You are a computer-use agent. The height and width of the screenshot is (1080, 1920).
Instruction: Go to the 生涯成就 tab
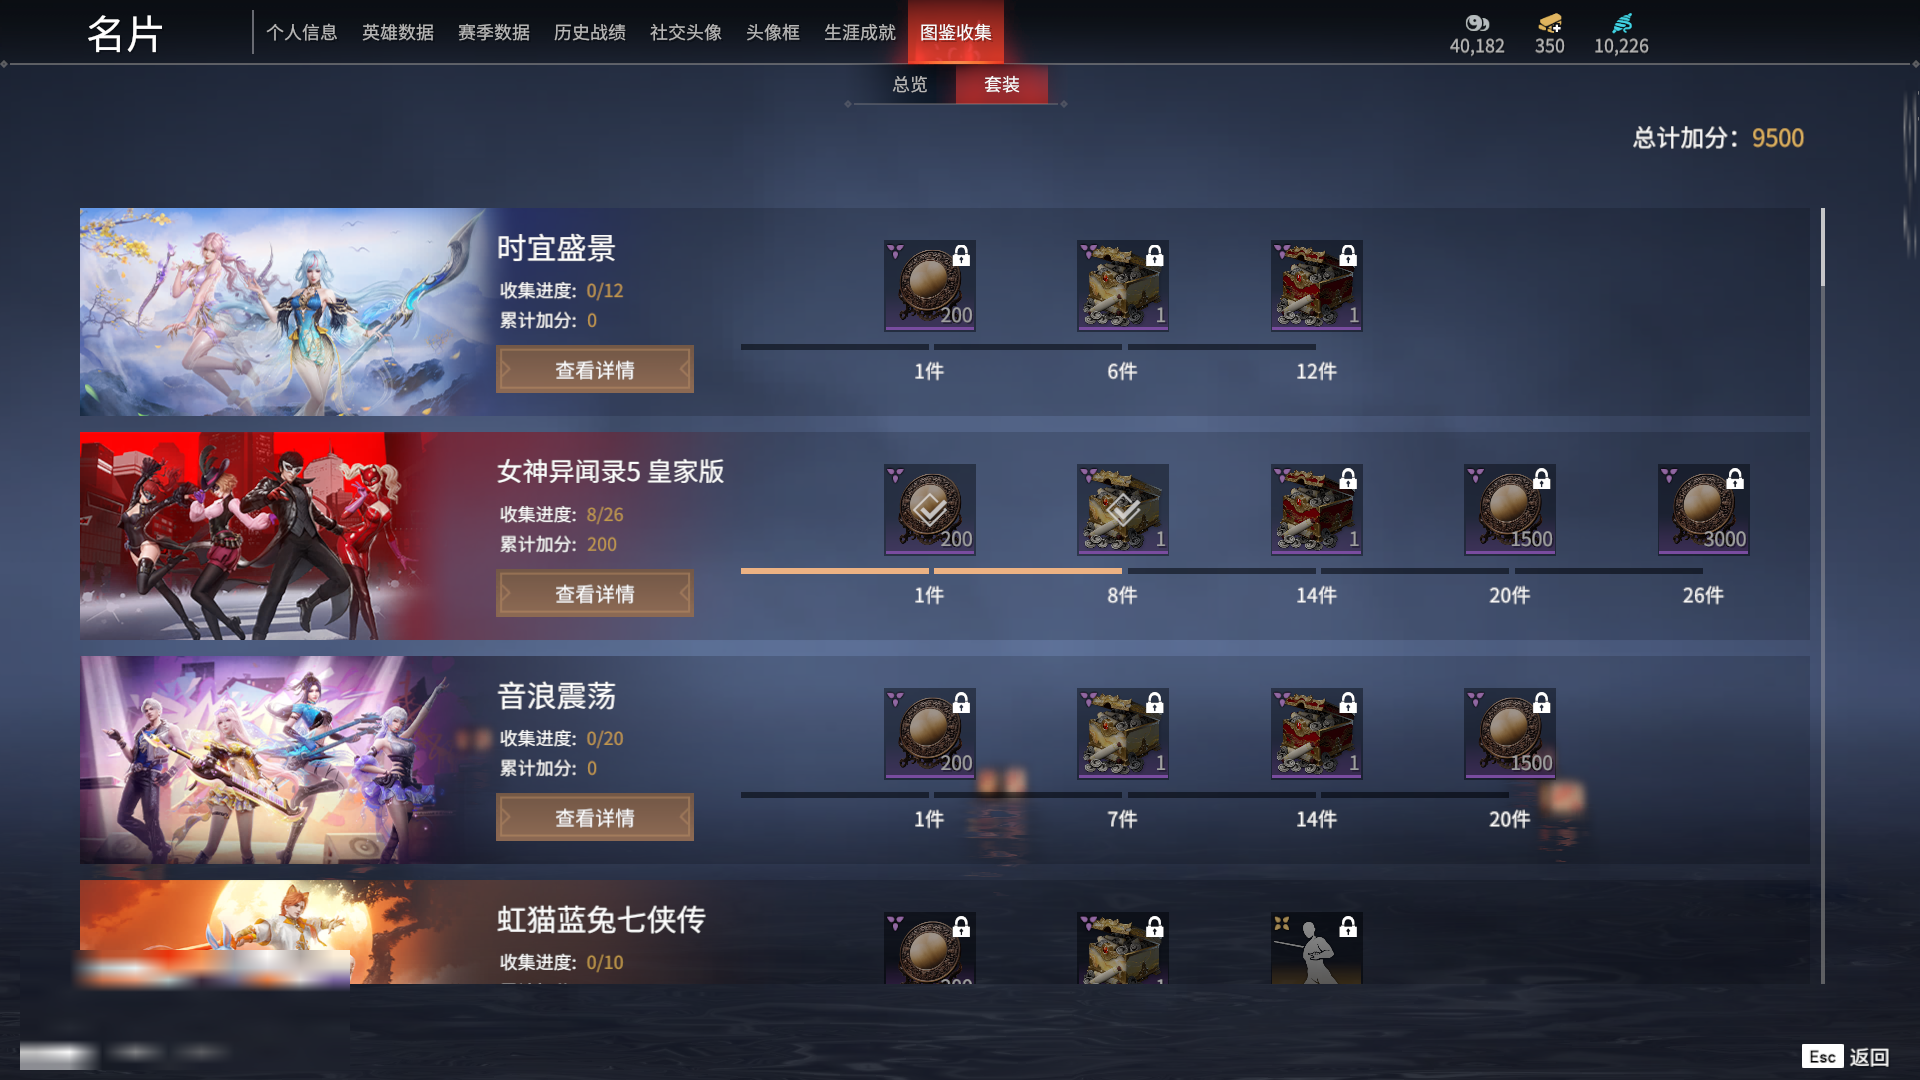tap(860, 33)
